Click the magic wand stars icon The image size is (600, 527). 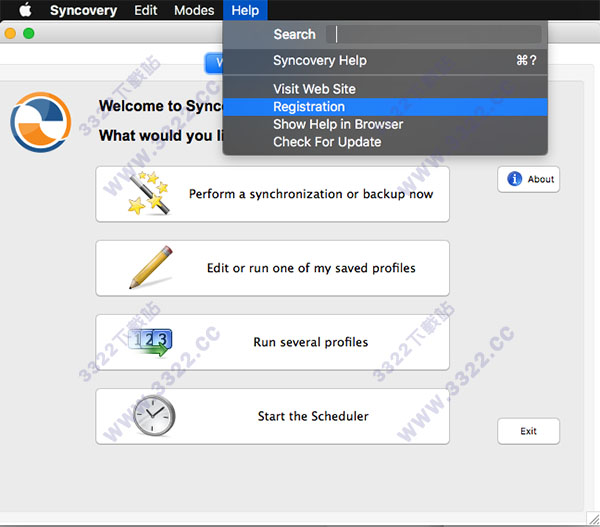[148, 193]
